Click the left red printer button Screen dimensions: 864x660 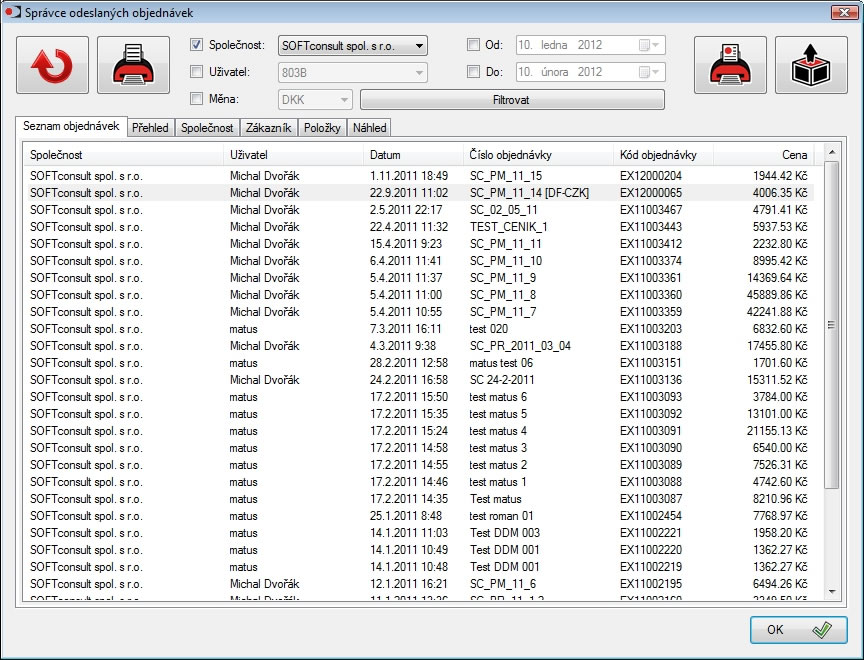click(133, 65)
